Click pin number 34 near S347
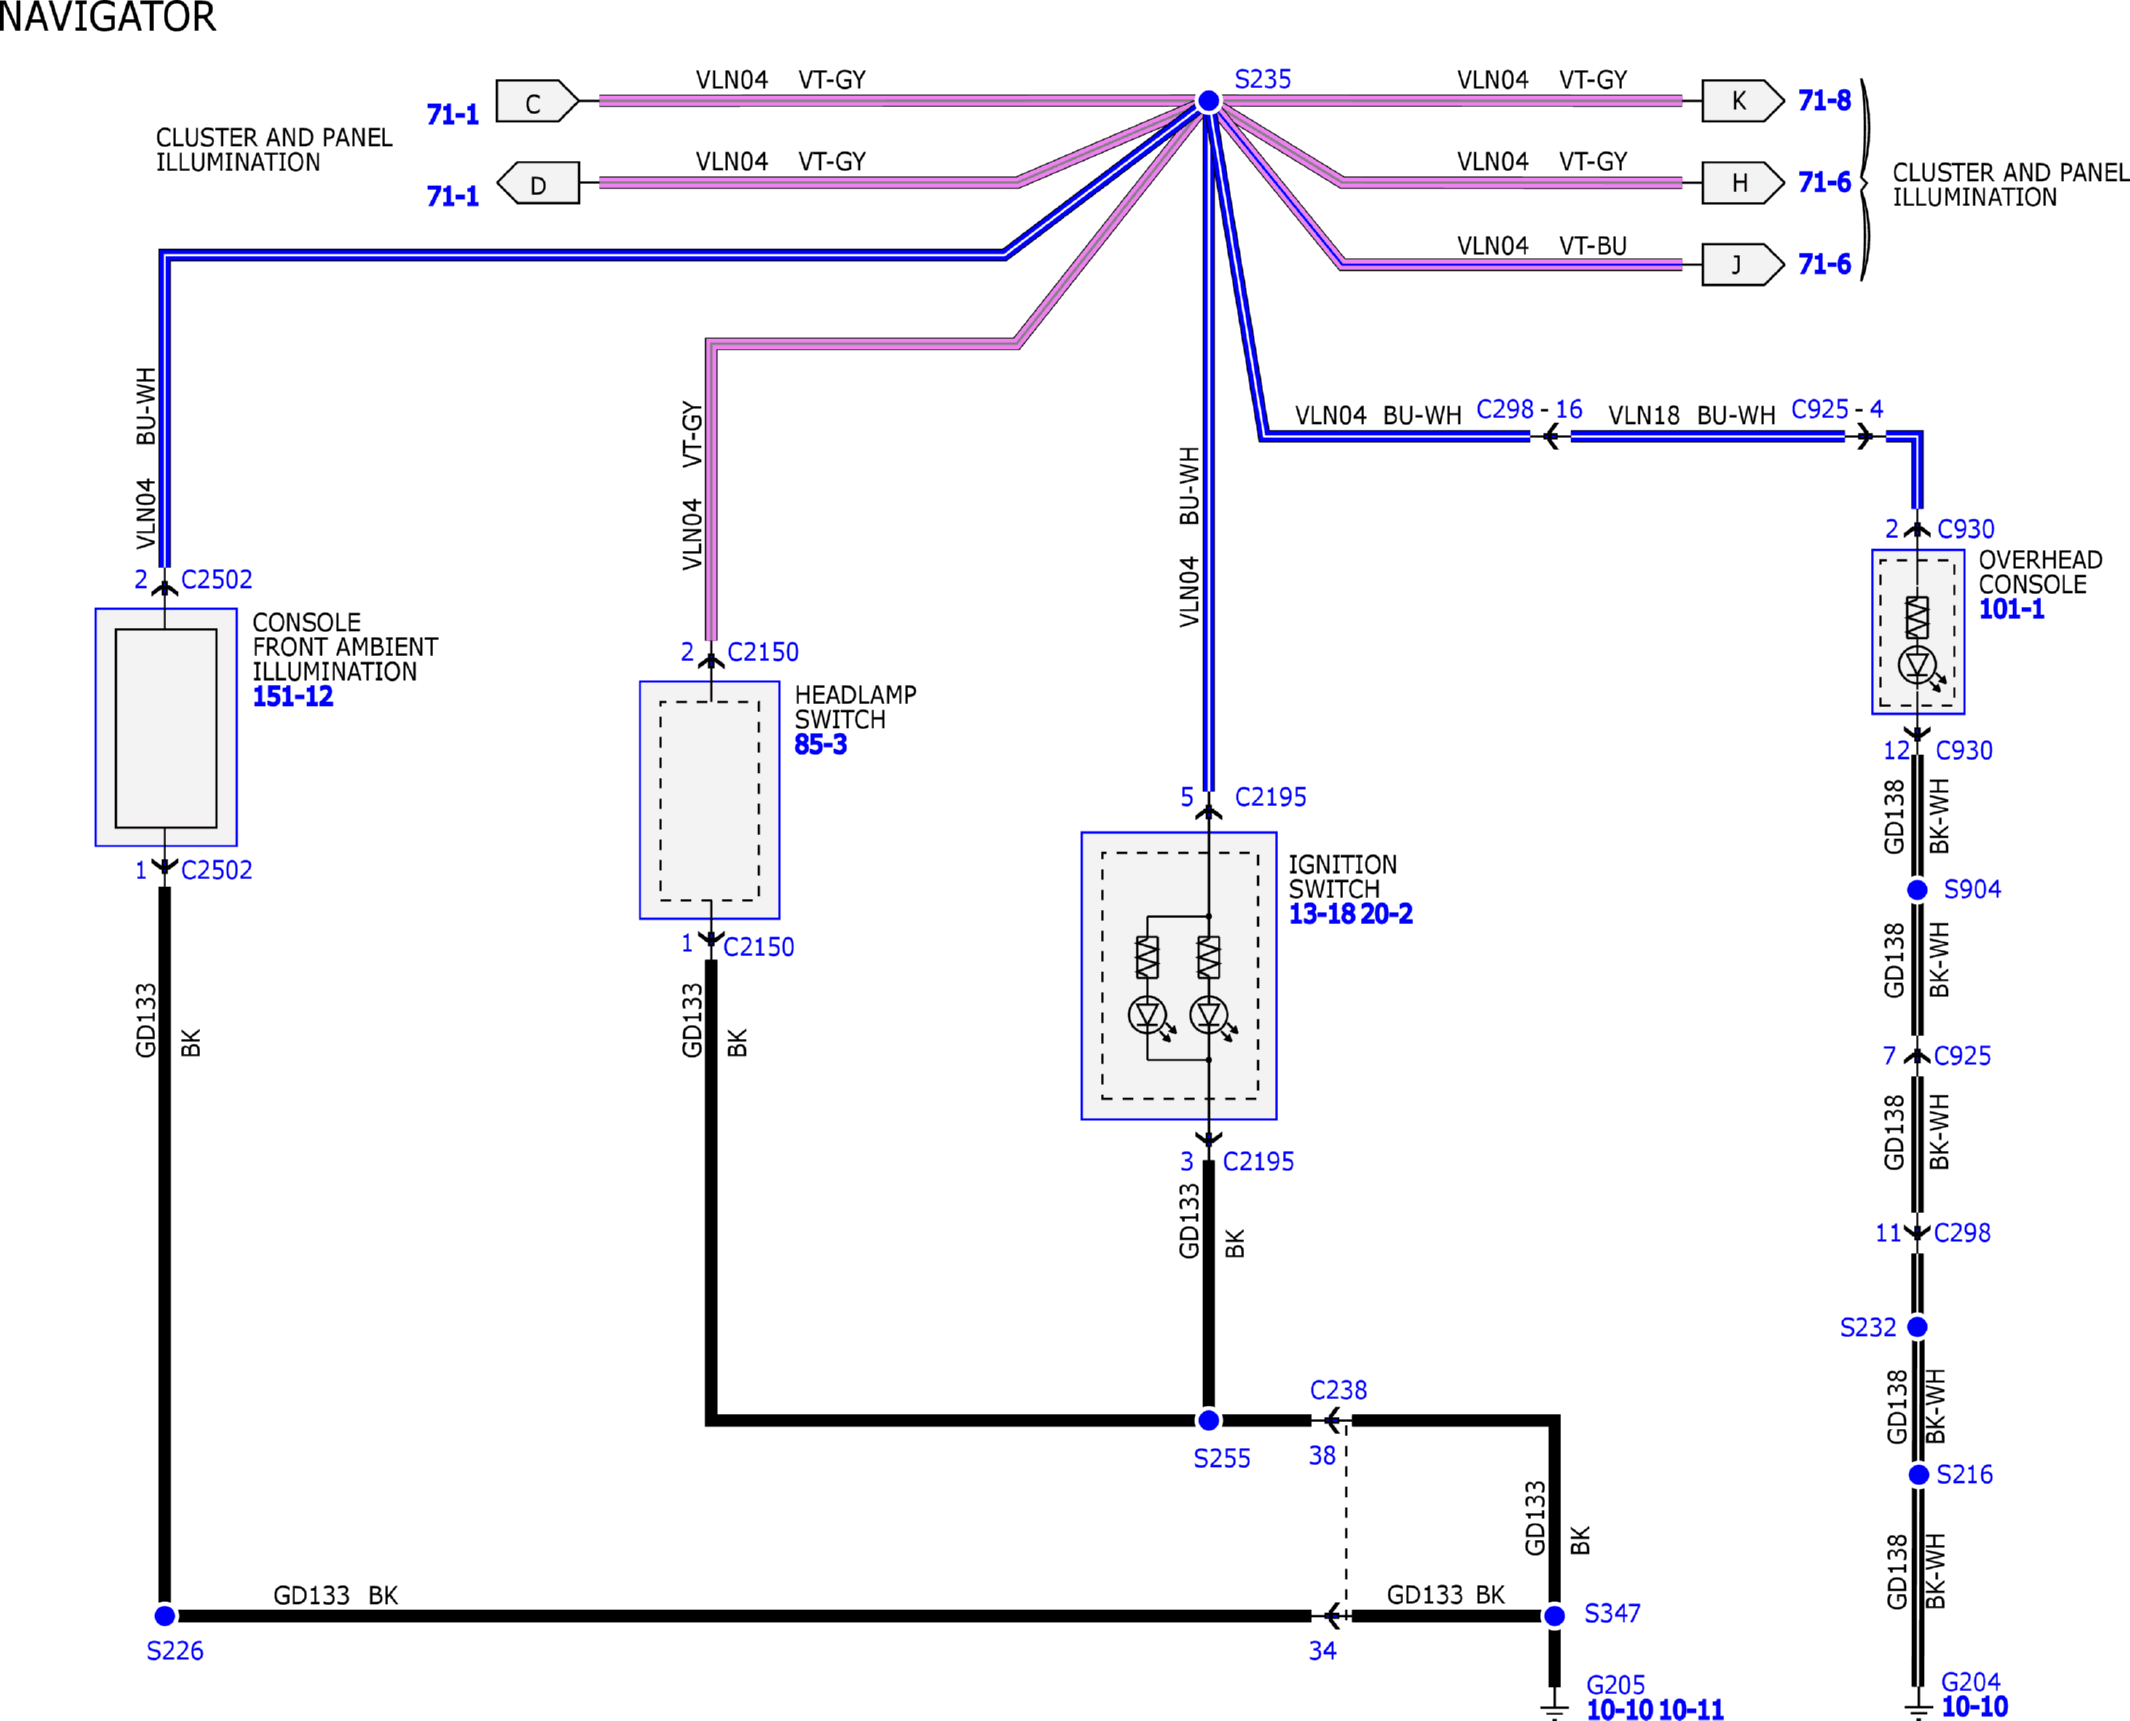The height and width of the screenshot is (1721, 2130). pos(1323,1652)
